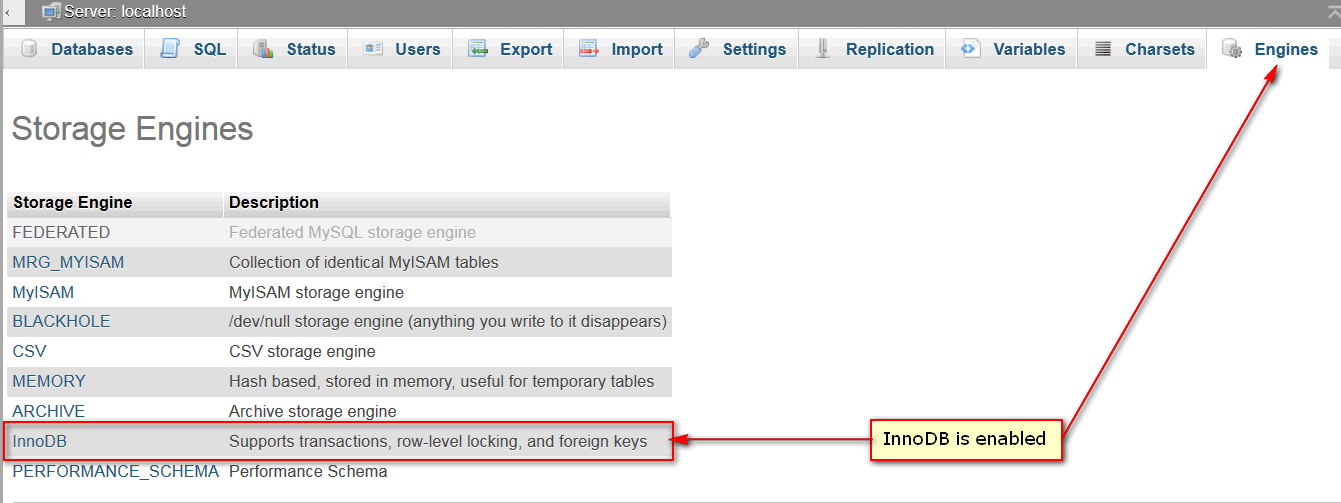The image size is (1341, 503).
Task: Open the MRG_MYISAM engine link
Action: click(x=68, y=262)
